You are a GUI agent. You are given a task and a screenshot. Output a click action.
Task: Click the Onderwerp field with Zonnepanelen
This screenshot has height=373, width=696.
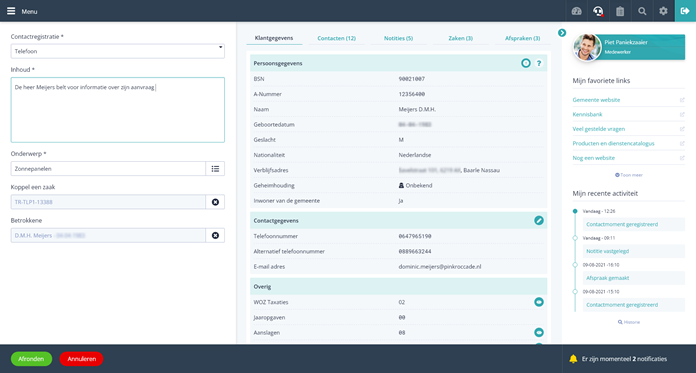click(108, 169)
